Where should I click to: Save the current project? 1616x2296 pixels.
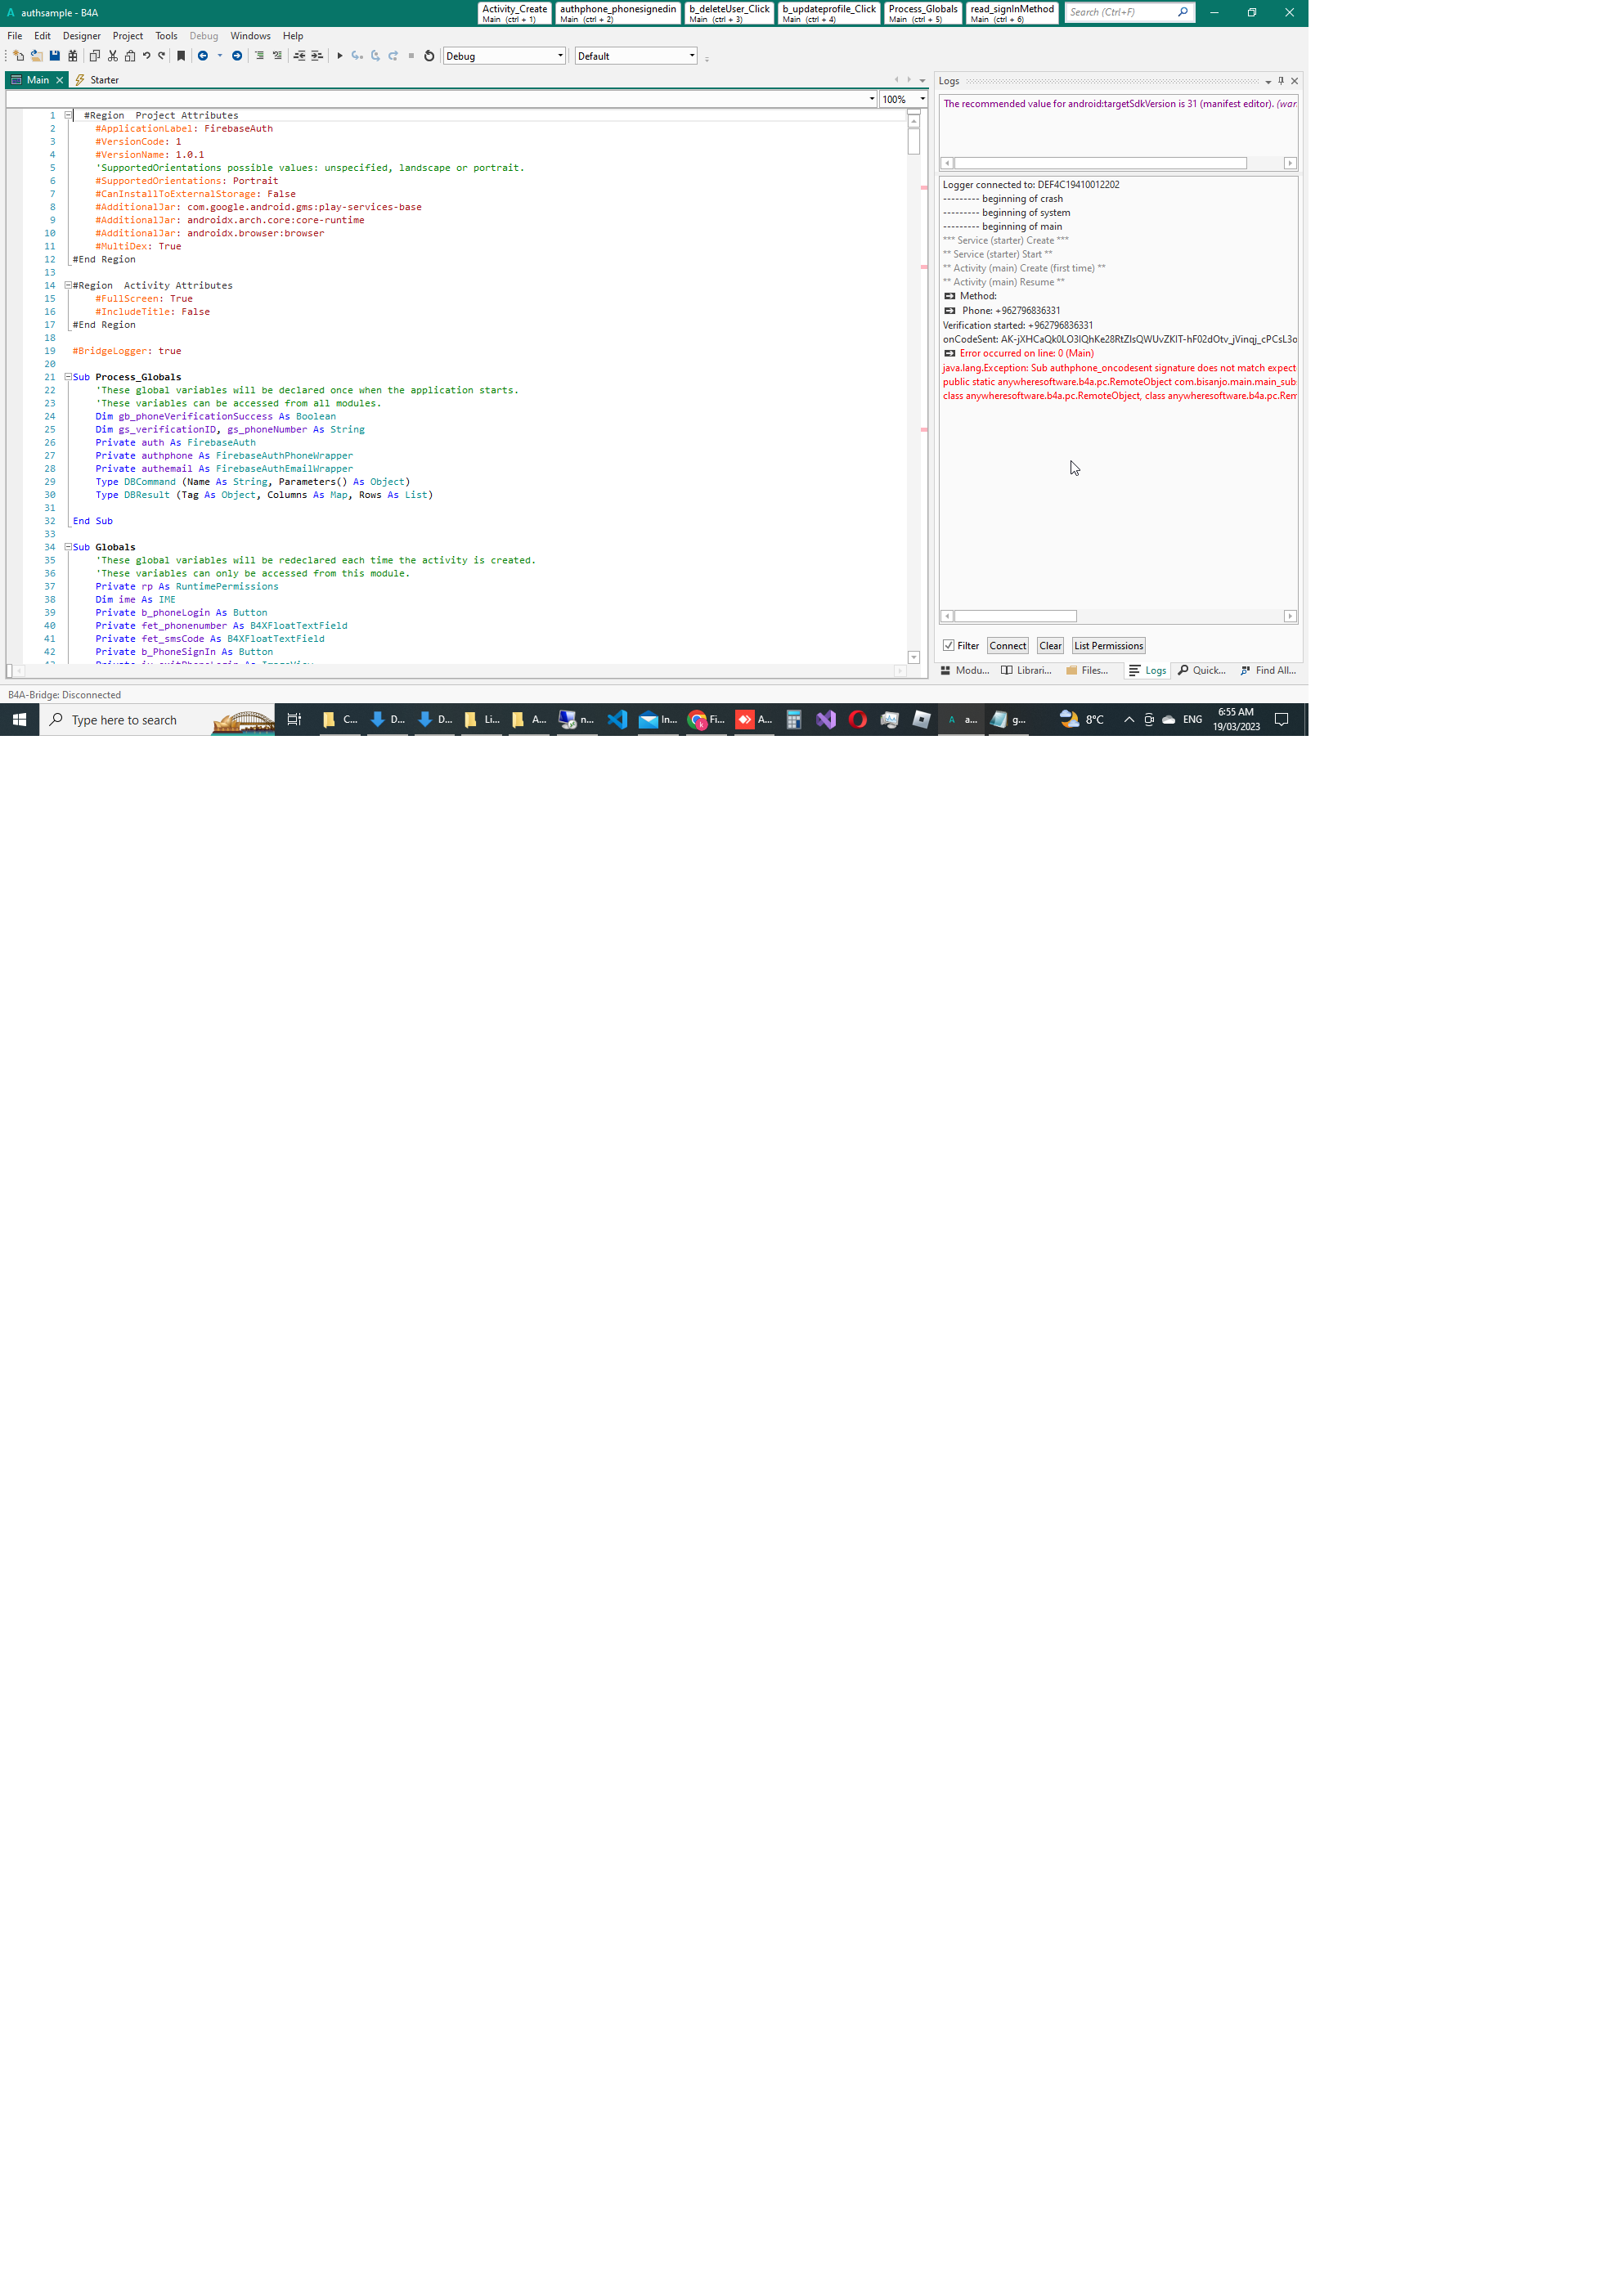point(55,56)
